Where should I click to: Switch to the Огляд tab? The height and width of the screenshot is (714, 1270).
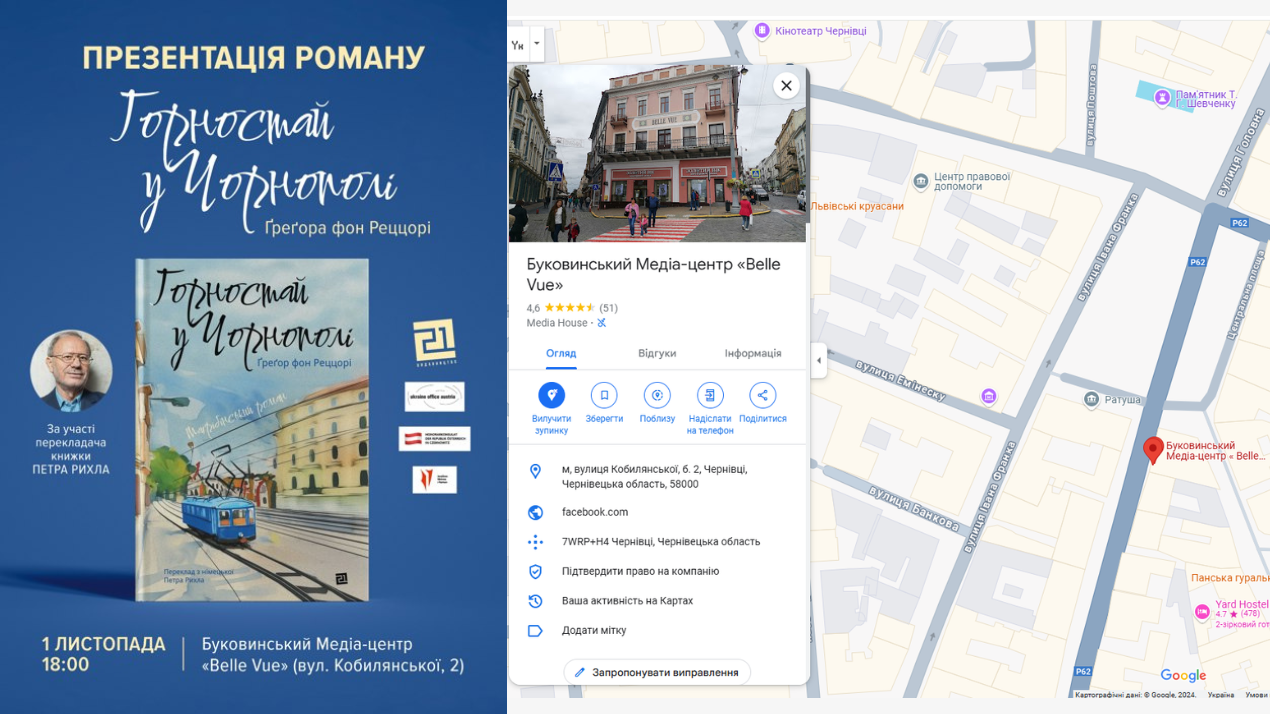click(x=561, y=353)
